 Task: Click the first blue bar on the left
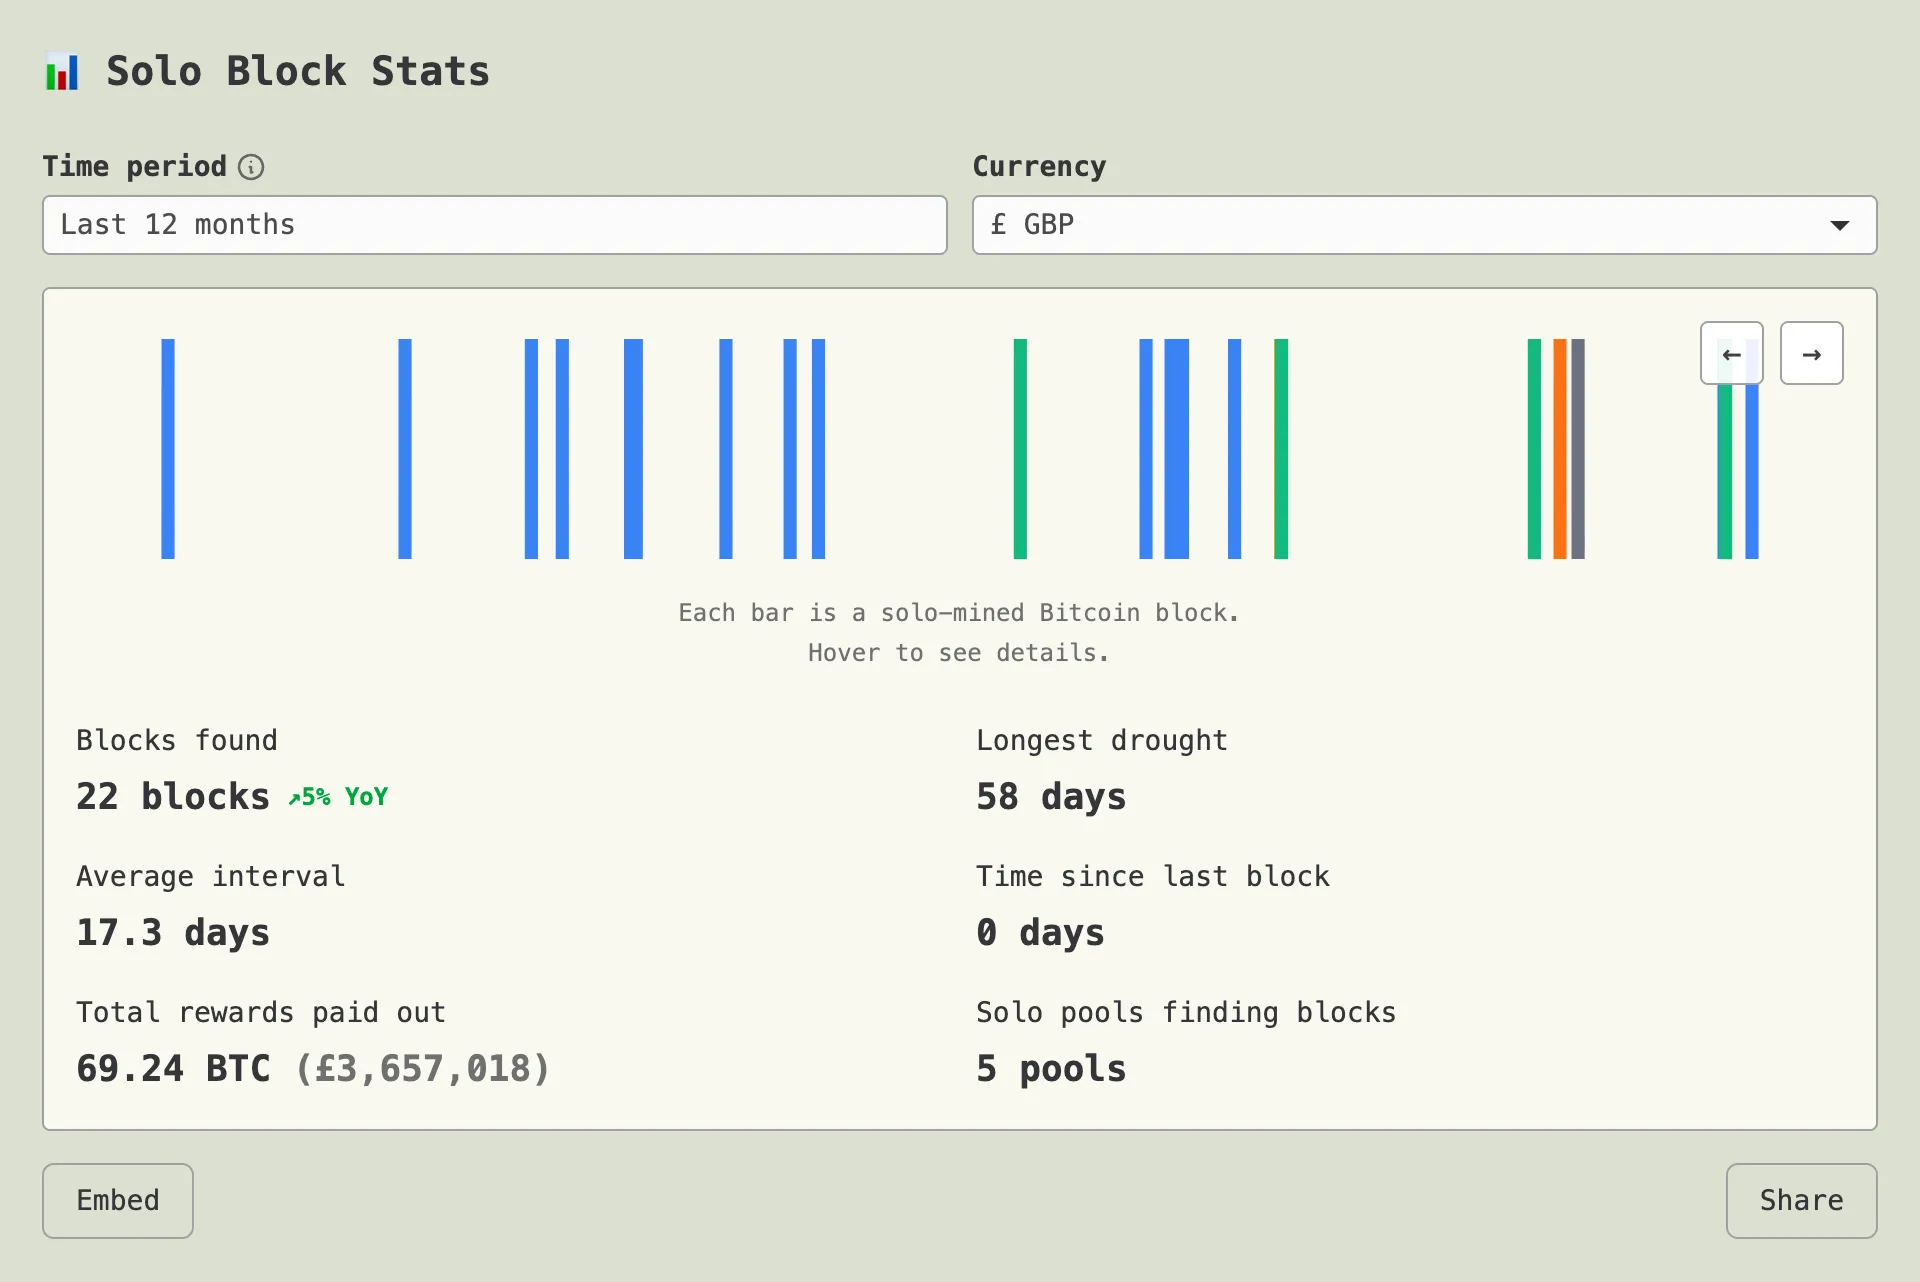pos(168,449)
